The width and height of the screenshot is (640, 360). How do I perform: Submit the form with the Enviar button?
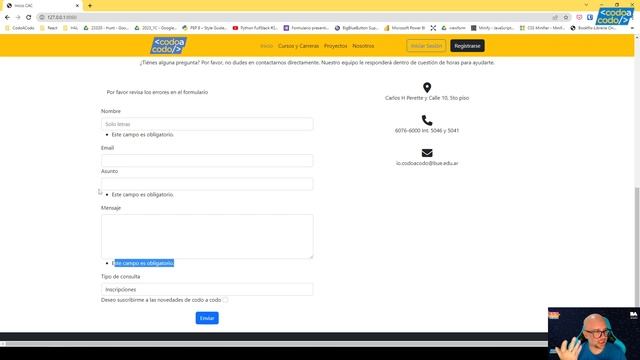pos(207,318)
